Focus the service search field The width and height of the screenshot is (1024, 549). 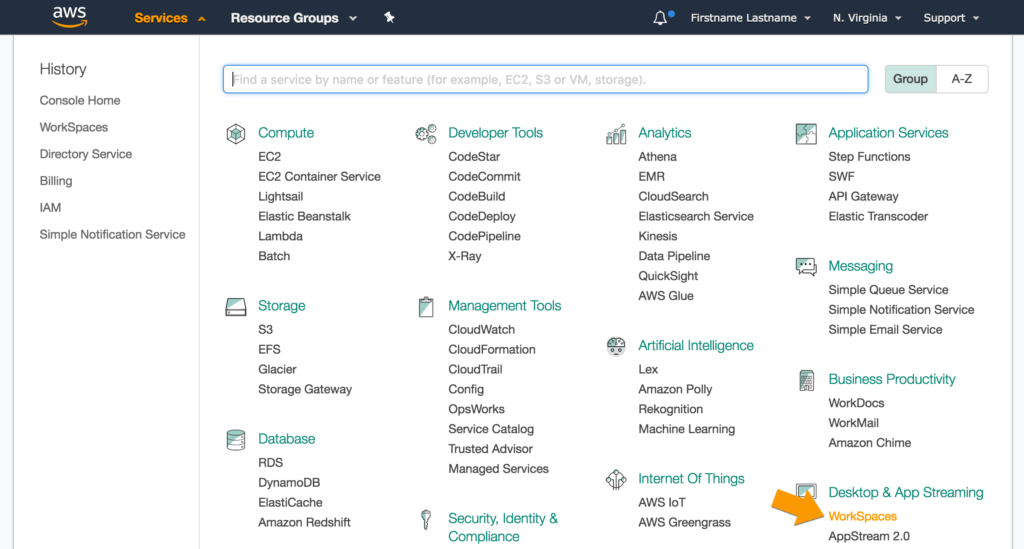coord(545,79)
